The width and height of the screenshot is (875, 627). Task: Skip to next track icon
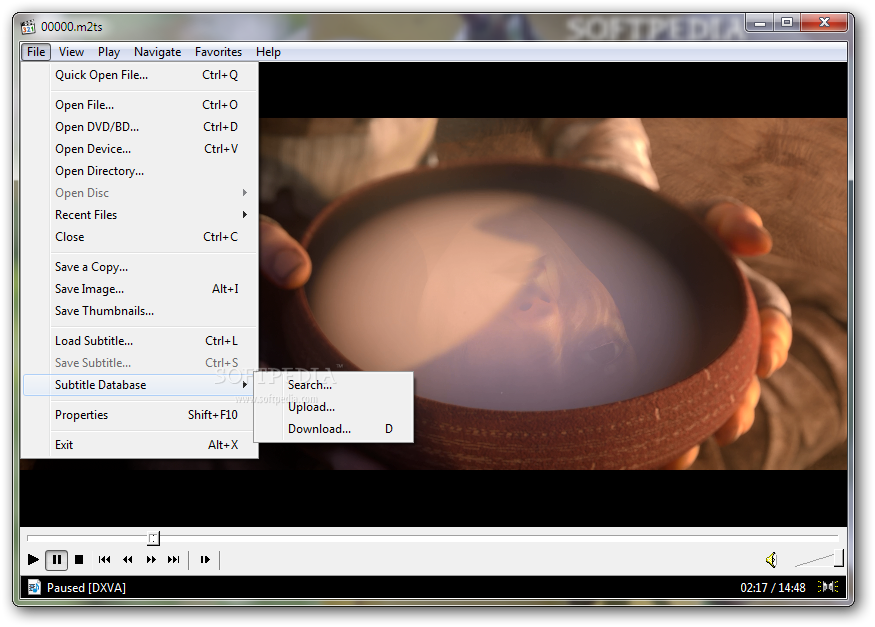click(174, 560)
